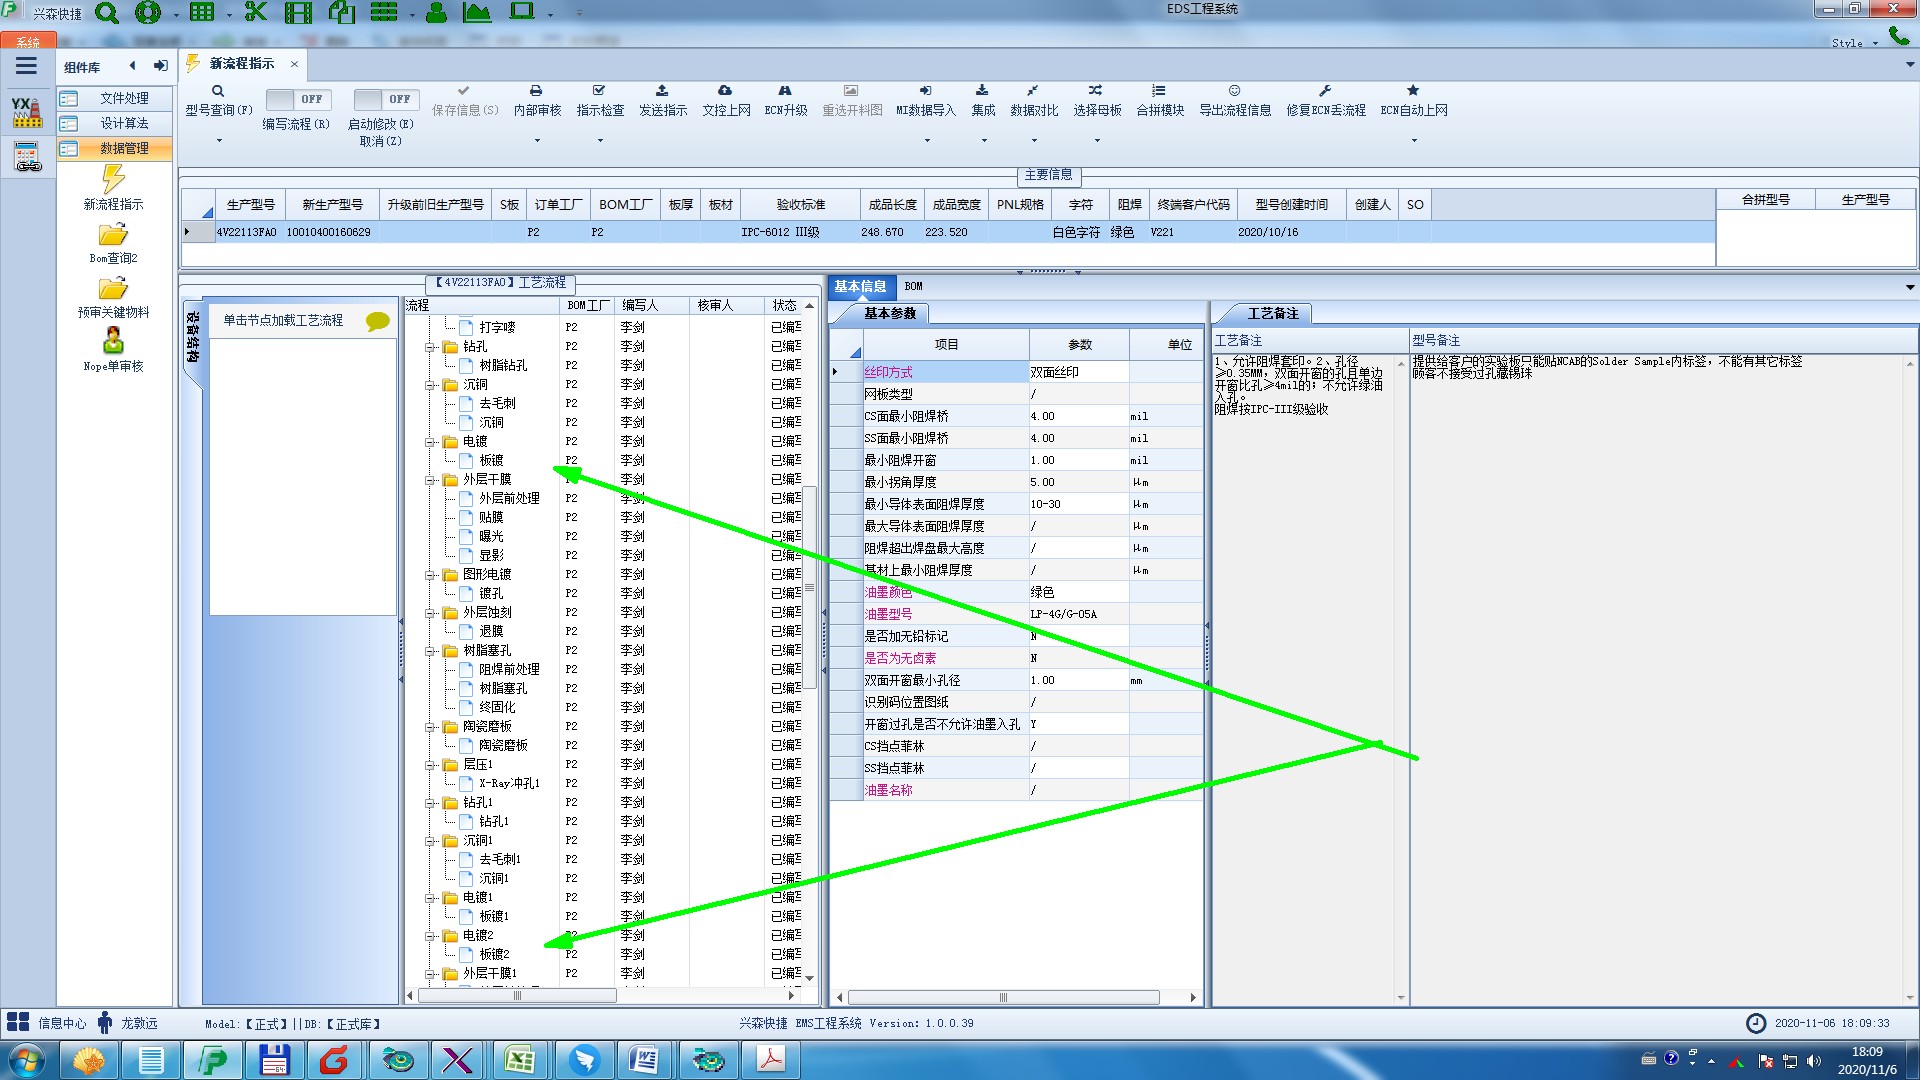Click the ECN自动上网 star icon
1920x1080 pixels.
click(x=1413, y=91)
